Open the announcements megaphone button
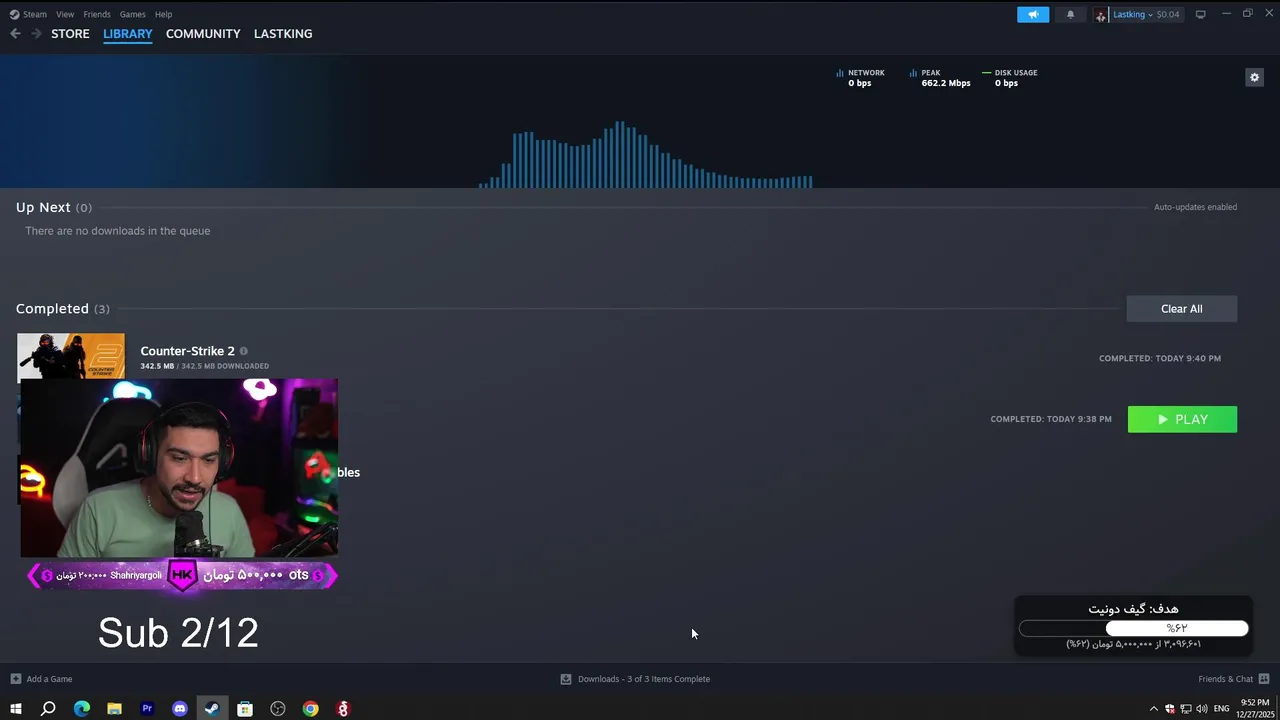Screen dimensions: 1280x720 coord(1033,14)
